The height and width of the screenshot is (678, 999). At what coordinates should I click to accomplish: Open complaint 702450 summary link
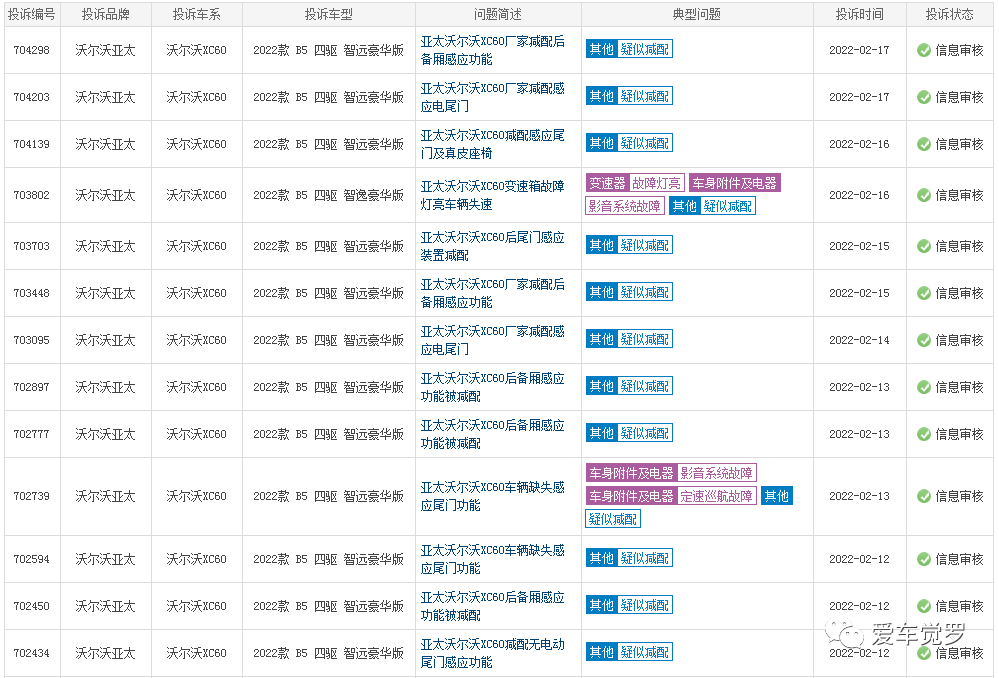492,607
